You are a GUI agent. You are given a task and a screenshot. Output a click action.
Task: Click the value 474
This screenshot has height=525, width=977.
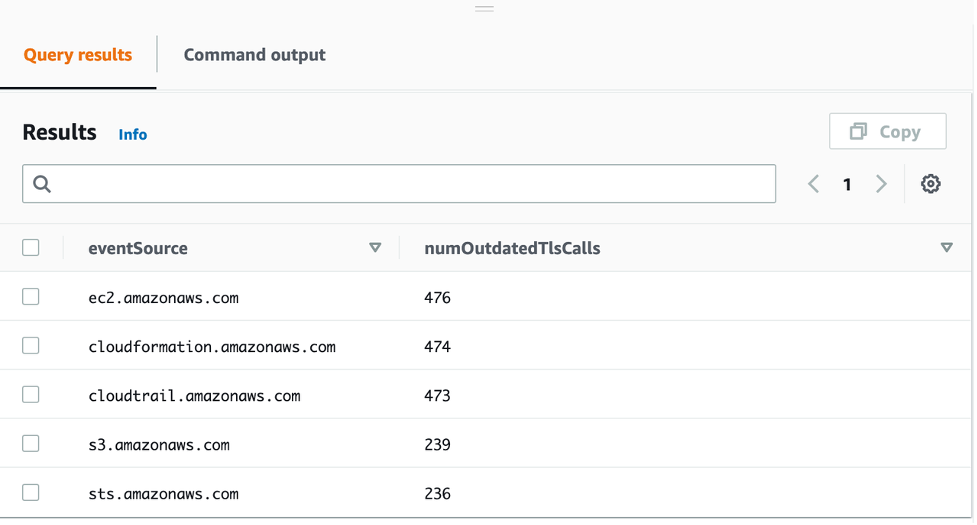tap(437, 347)
